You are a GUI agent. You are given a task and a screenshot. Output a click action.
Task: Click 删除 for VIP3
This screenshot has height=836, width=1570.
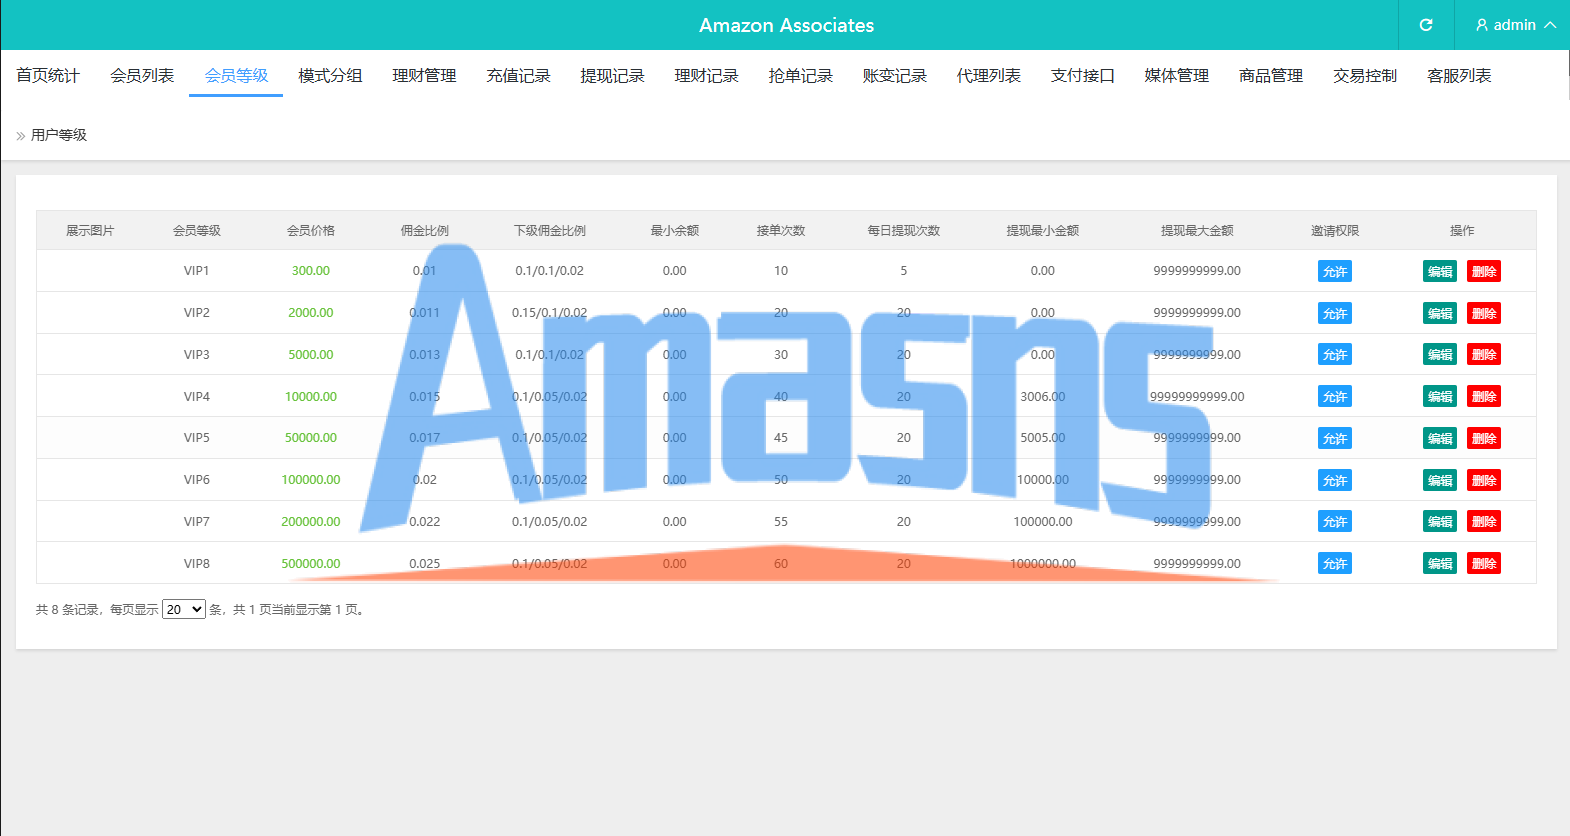[x=1484, y=355]
